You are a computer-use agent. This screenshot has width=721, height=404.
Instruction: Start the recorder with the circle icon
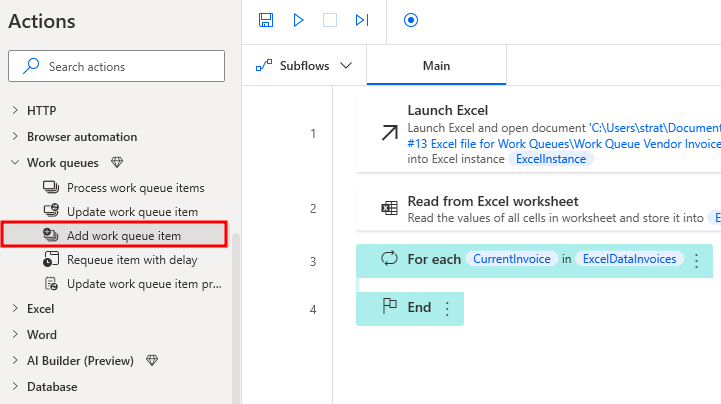pos(411,20)
